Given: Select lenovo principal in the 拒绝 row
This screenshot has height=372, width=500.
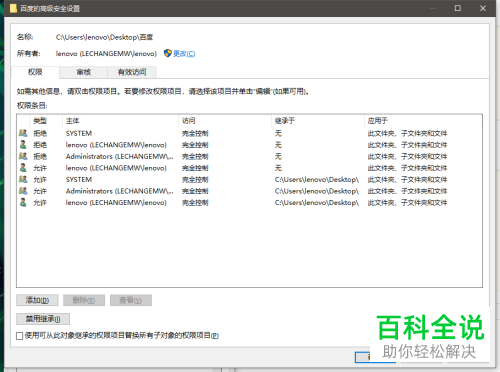Looking at the screenshot, I should (116, 145).
